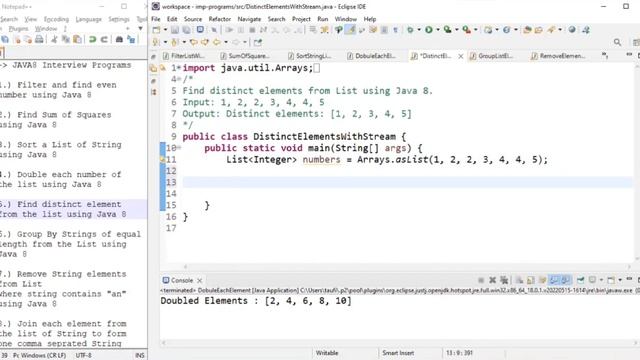Open the Project menu in Eclipse
This screenshot has height=360, width=640.
click(301, 19)
